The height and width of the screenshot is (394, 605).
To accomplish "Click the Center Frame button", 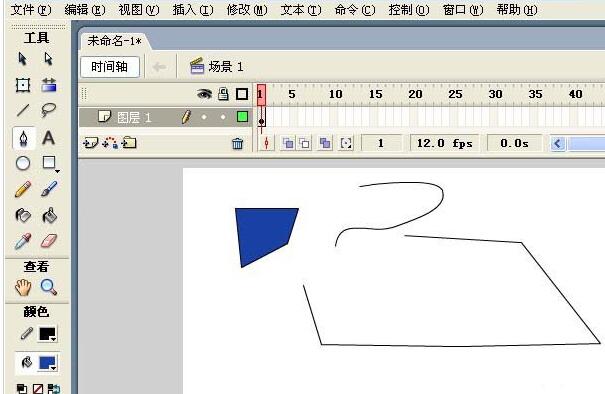I will point(266,143).
